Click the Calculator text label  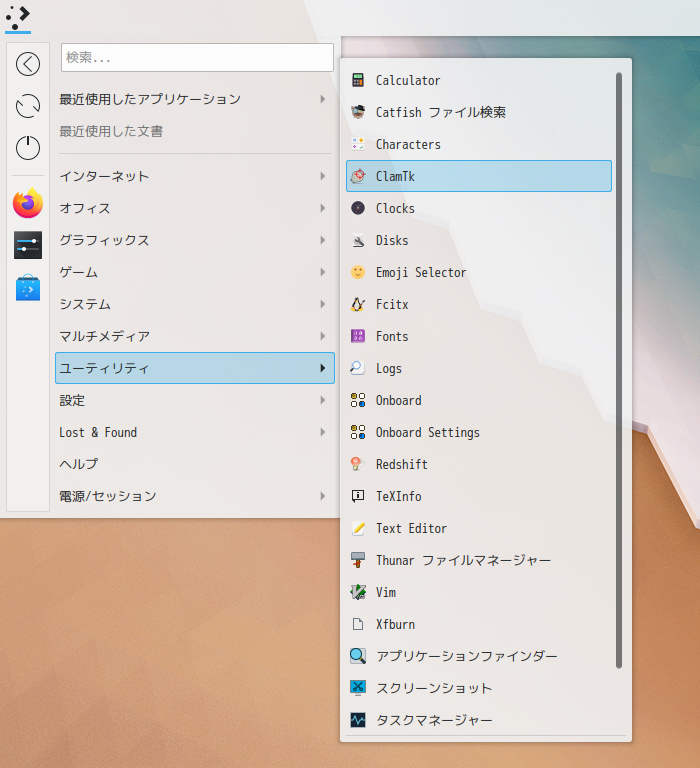pos(408,80)
